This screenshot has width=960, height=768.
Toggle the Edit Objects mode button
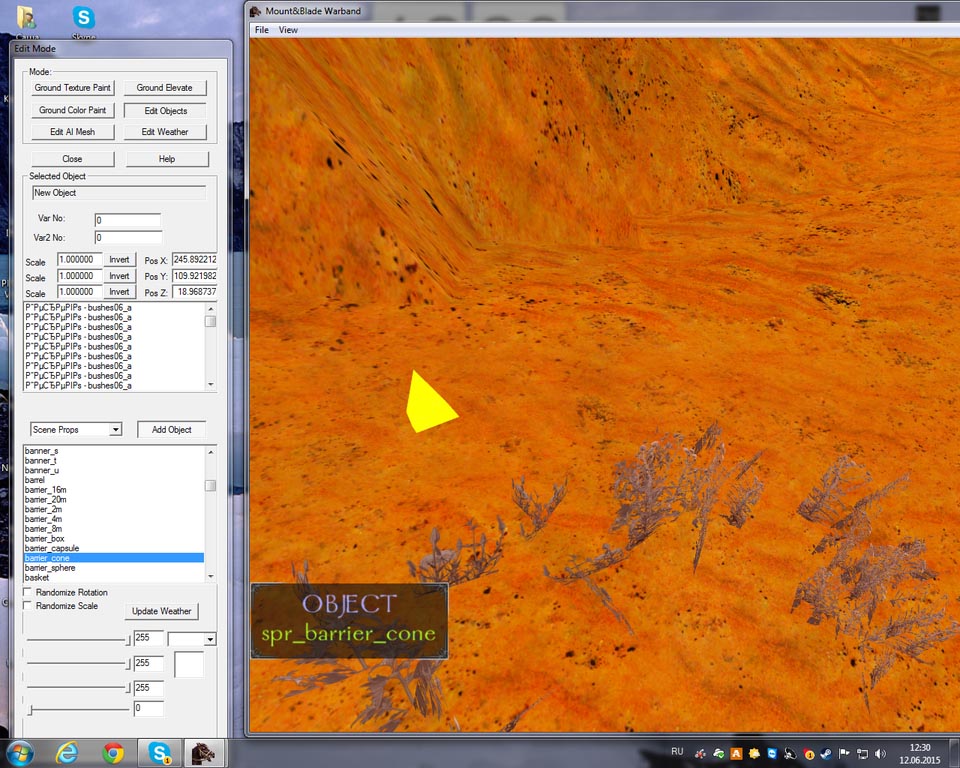pos(166,110)
